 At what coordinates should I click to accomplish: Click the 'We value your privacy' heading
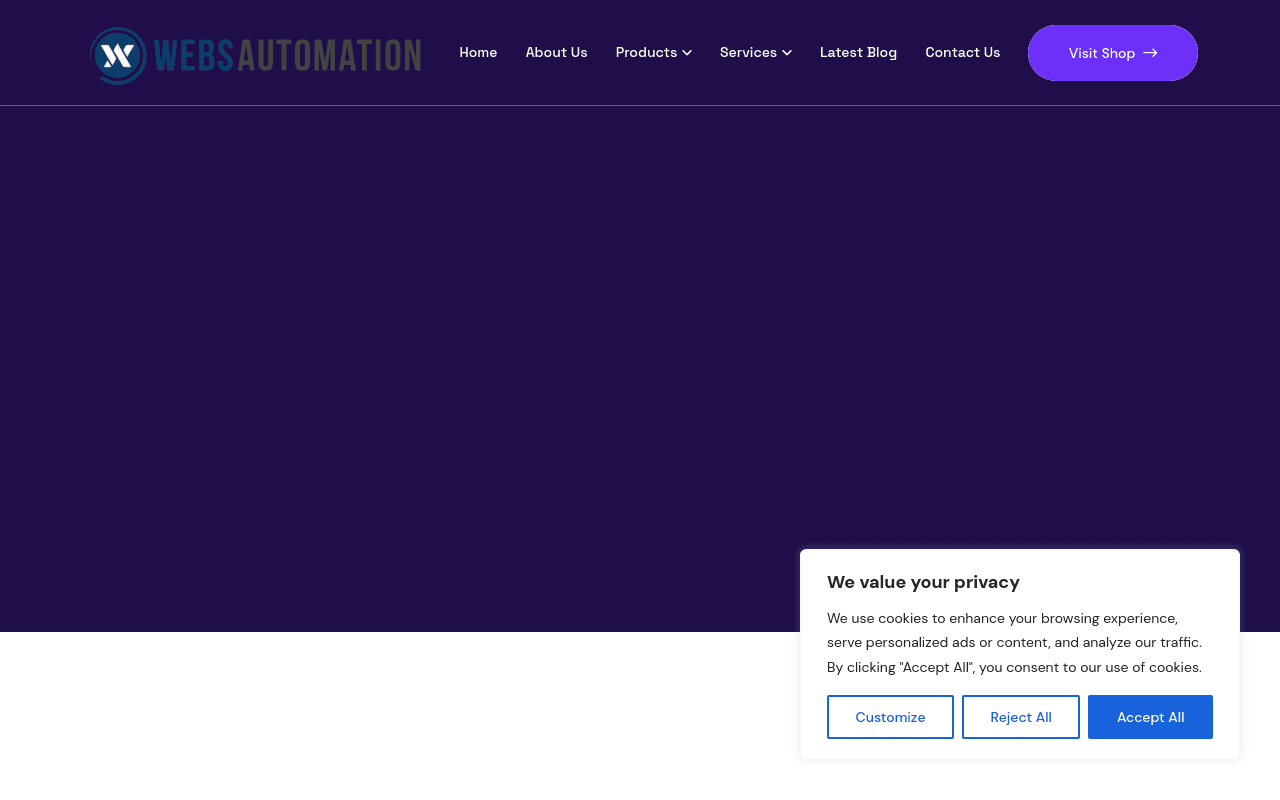[x=923, y=582]
